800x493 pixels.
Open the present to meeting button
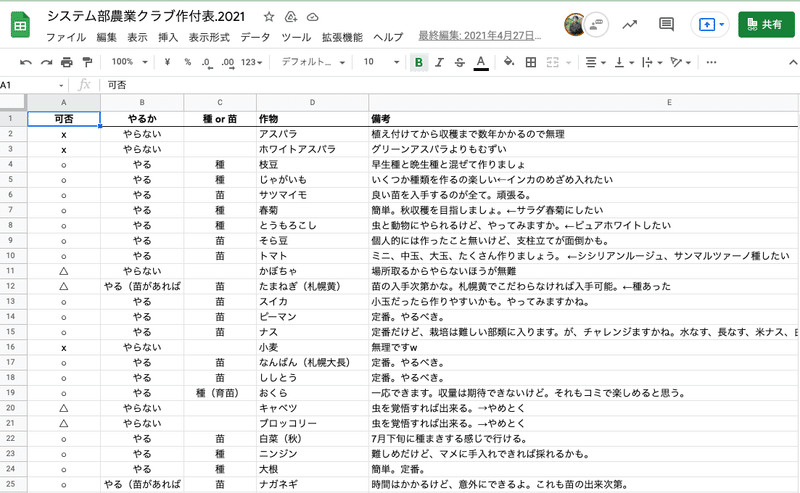[709, 24]
